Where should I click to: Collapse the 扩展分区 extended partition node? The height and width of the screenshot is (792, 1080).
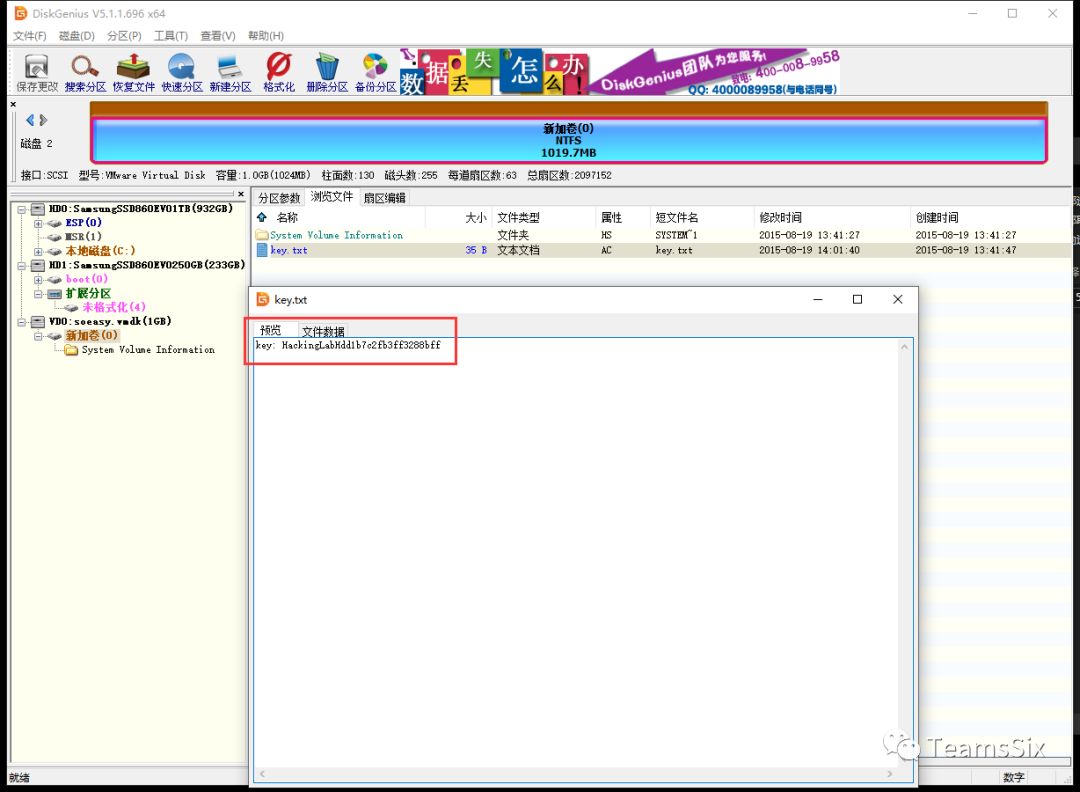[39, 293]
